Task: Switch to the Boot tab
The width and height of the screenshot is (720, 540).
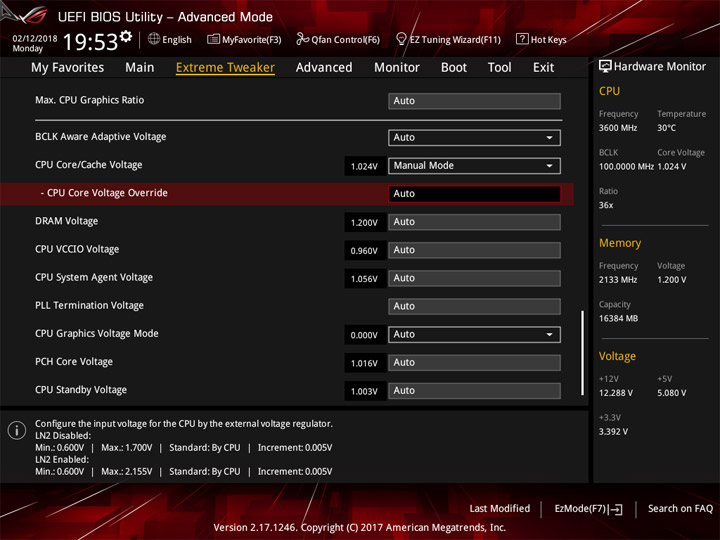Action: [454, 68]
